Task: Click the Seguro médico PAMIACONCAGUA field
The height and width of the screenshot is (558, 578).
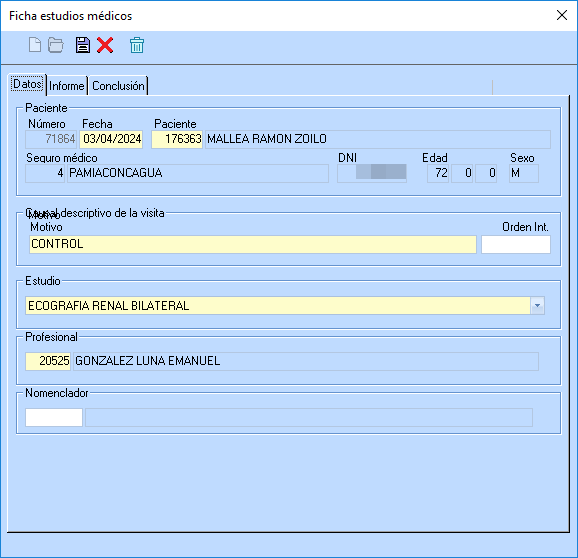Action: (198, 173)
